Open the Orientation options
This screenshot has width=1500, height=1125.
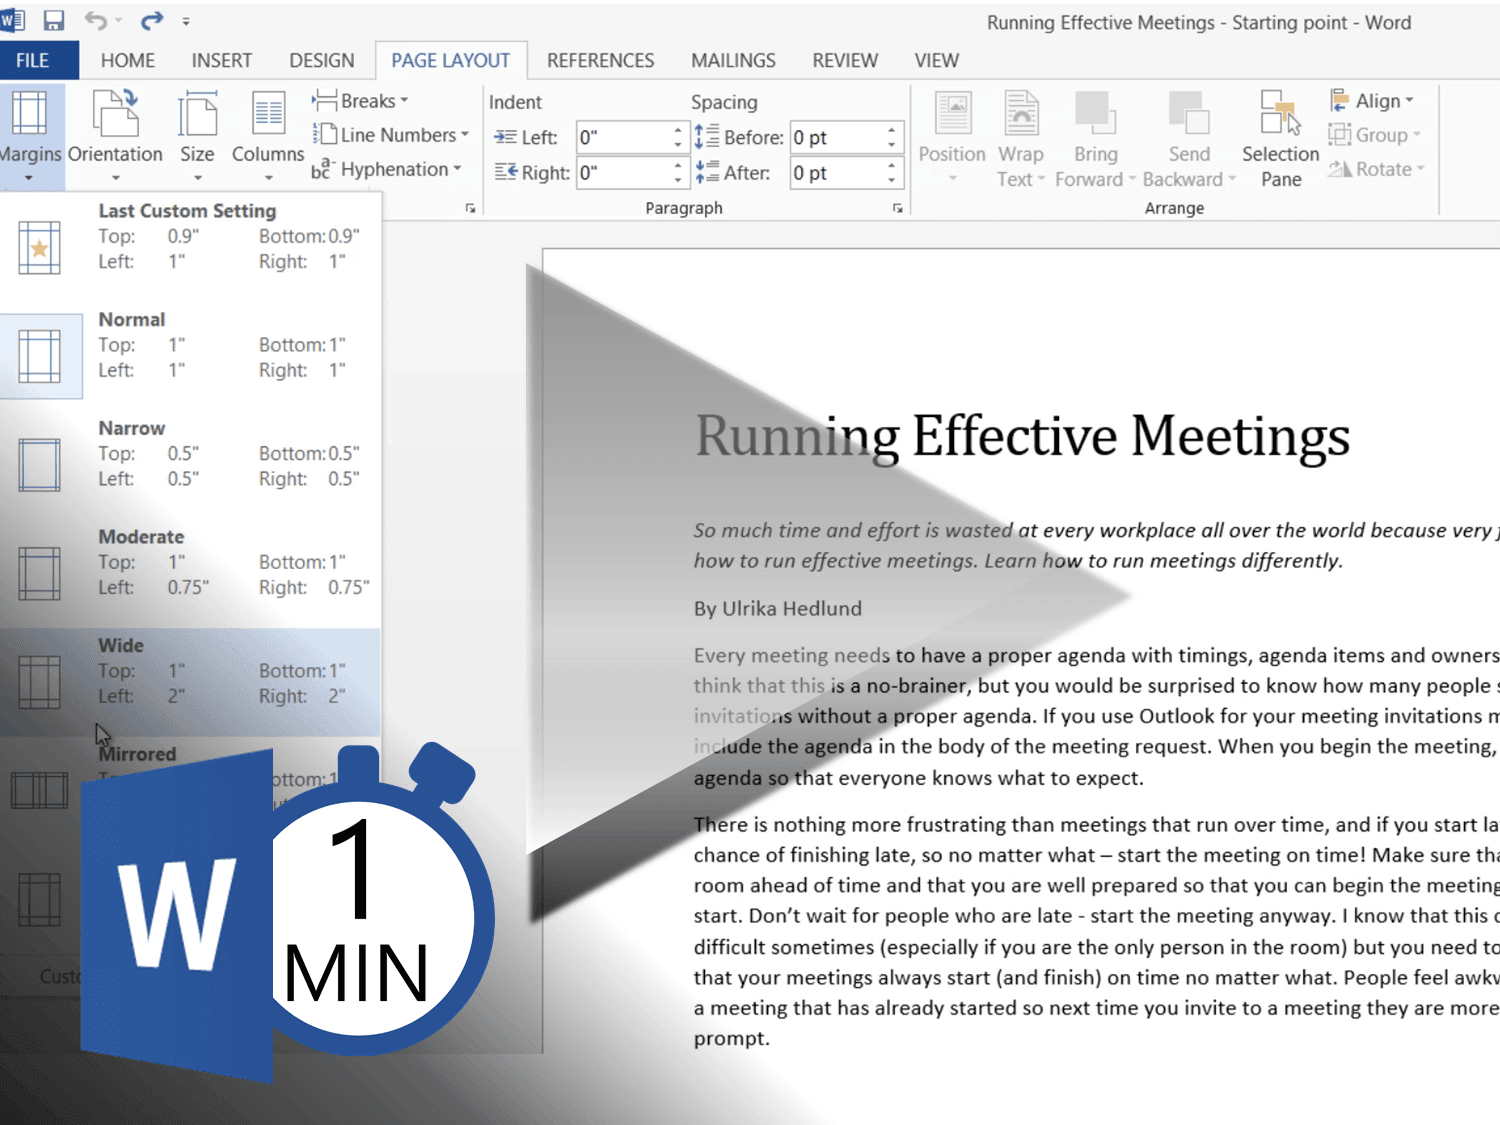(115, 136)
